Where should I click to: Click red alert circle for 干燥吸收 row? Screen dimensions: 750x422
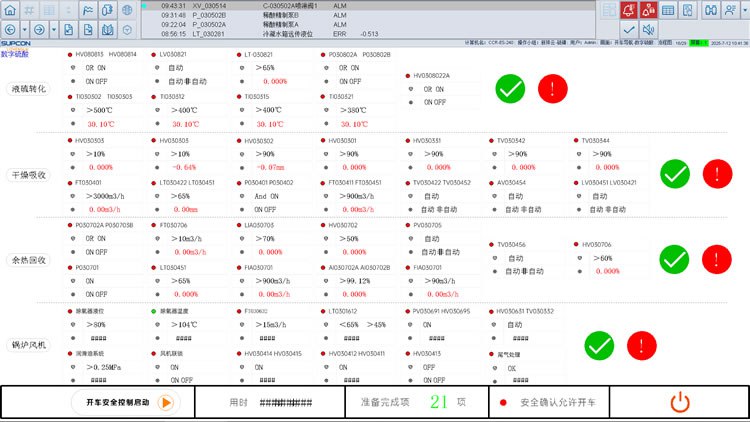click(x=717, y=173)
